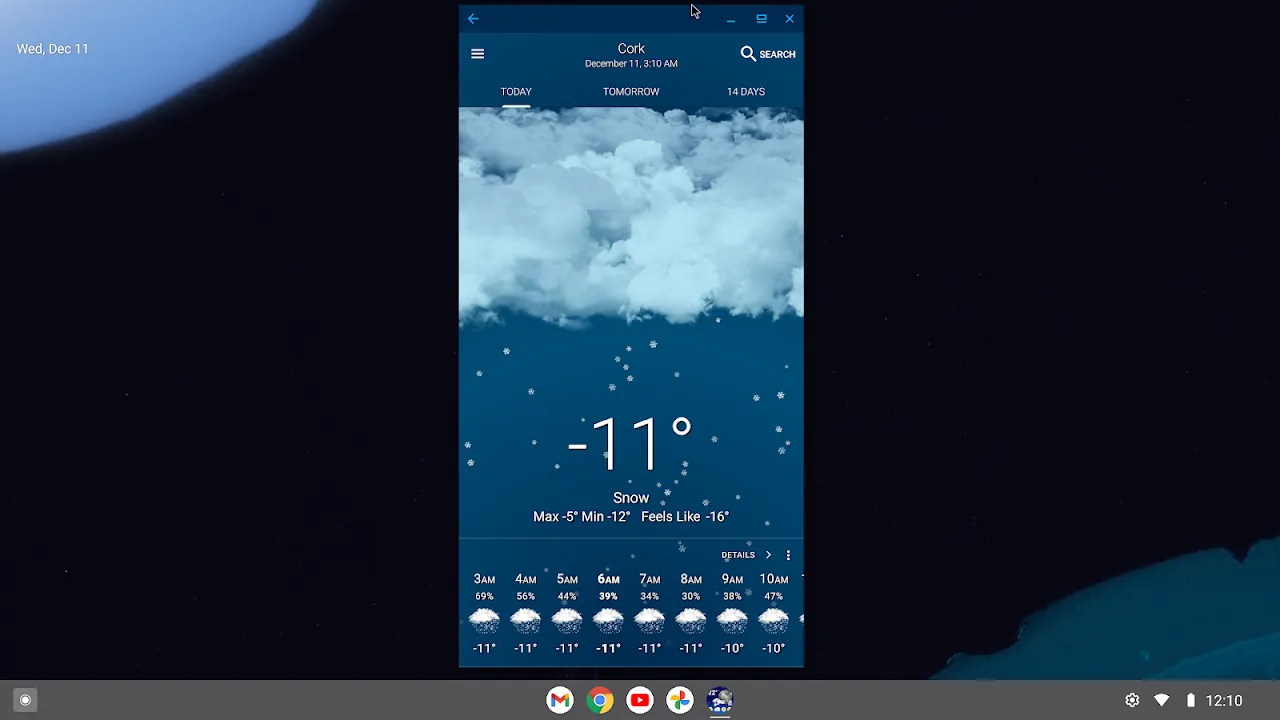Click the Cork city name
The width and height of the screenshot is (1280, 720).
[x=631, y=48]
